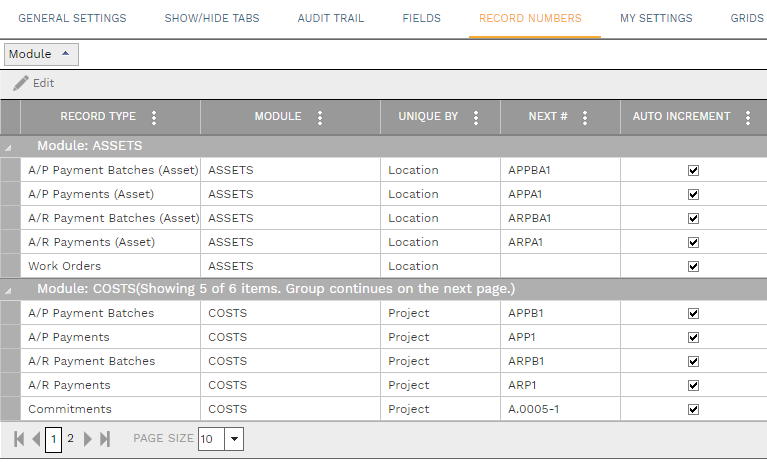Open the Page Size dropdown
767x470 pixels.
[234, 439]
